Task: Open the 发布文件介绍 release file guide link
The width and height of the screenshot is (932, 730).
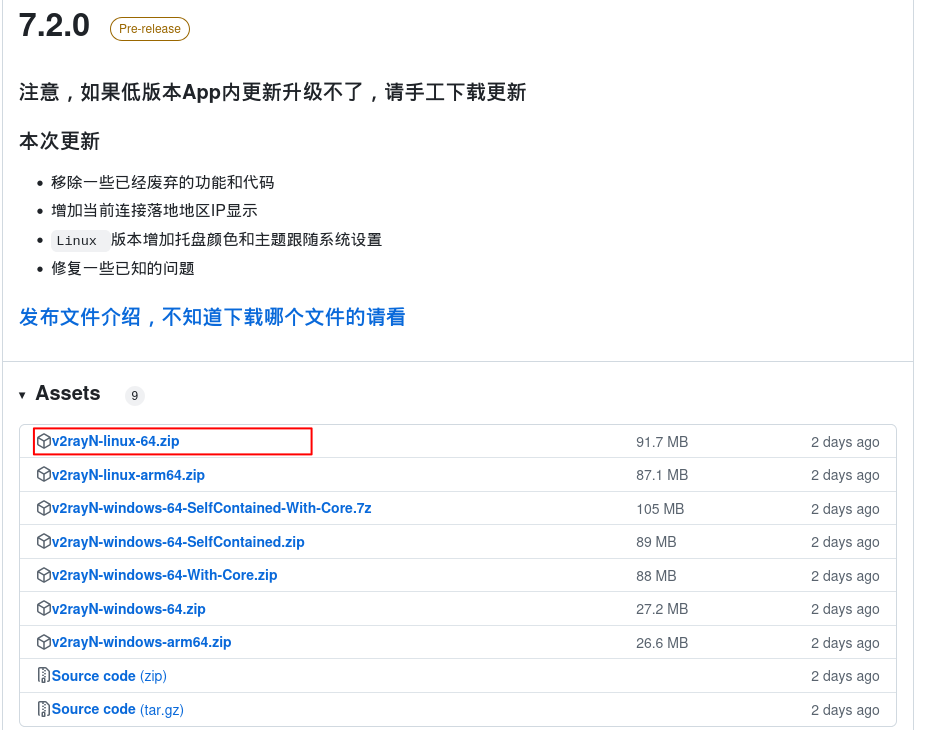Action: tap(212, 317)
